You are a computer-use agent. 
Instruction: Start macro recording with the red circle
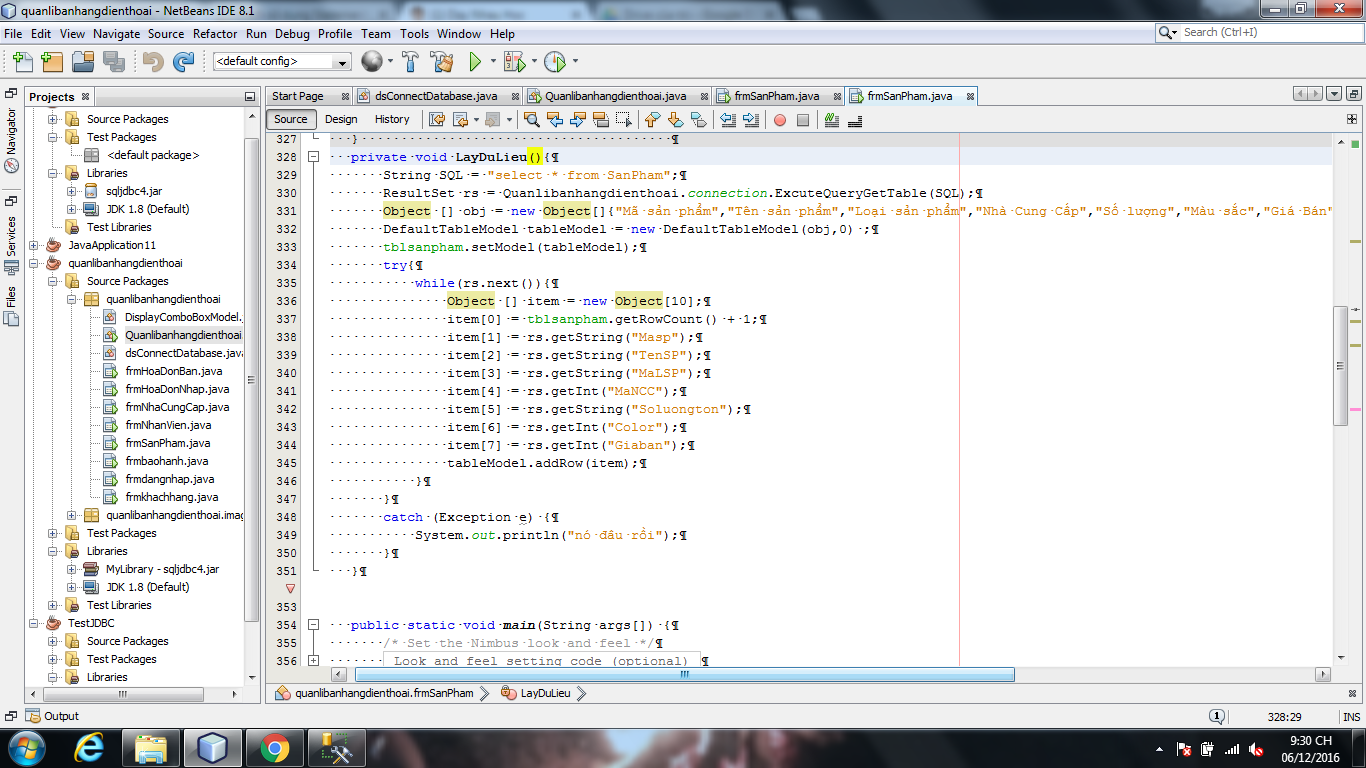[780, 120]
